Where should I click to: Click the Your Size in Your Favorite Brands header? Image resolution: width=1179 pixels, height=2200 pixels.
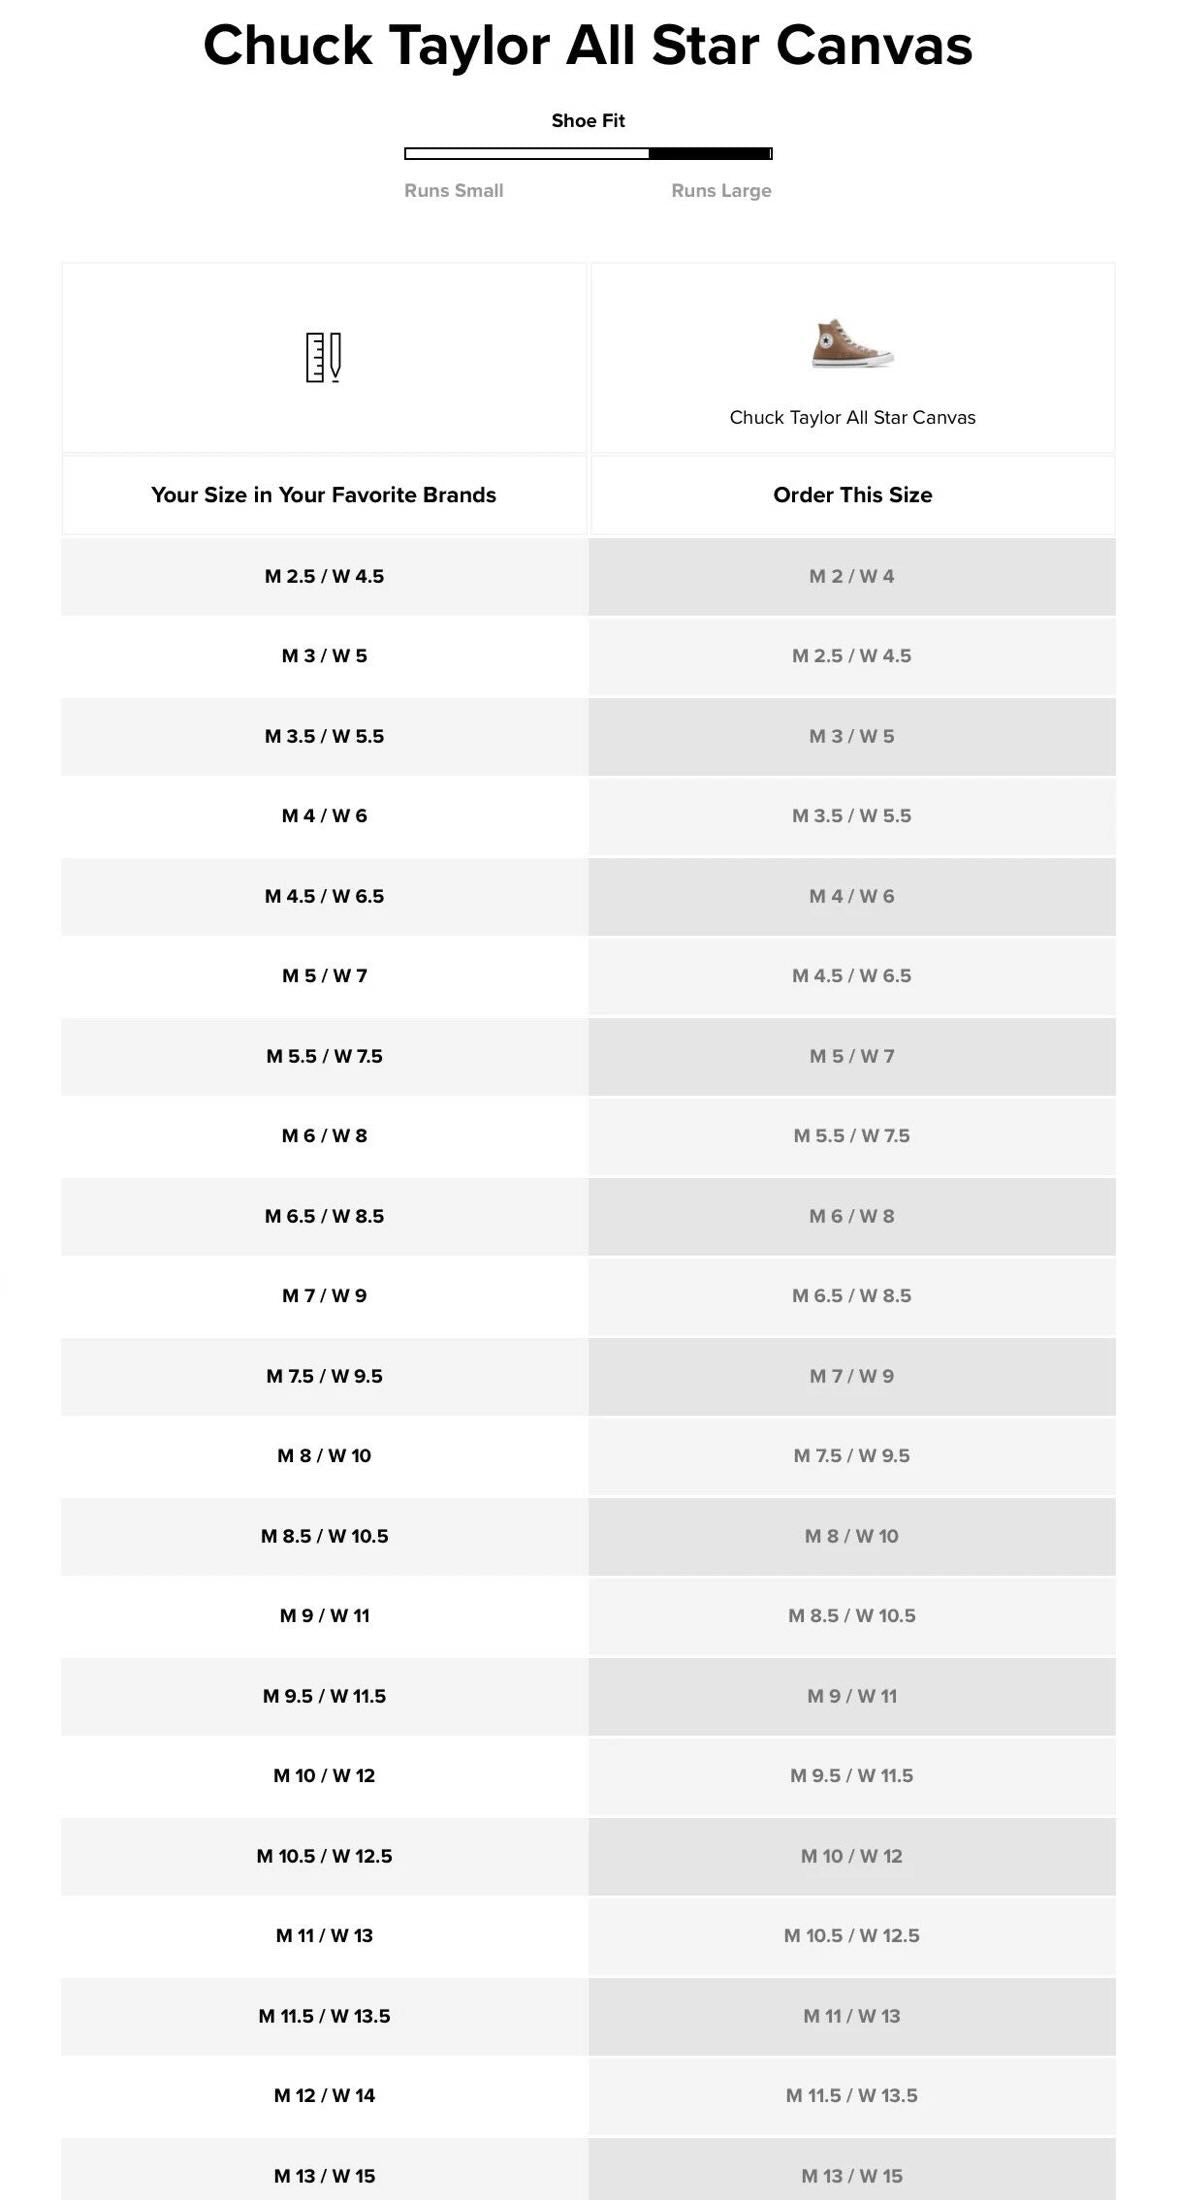pyautogui.click(x=323, y=495)
